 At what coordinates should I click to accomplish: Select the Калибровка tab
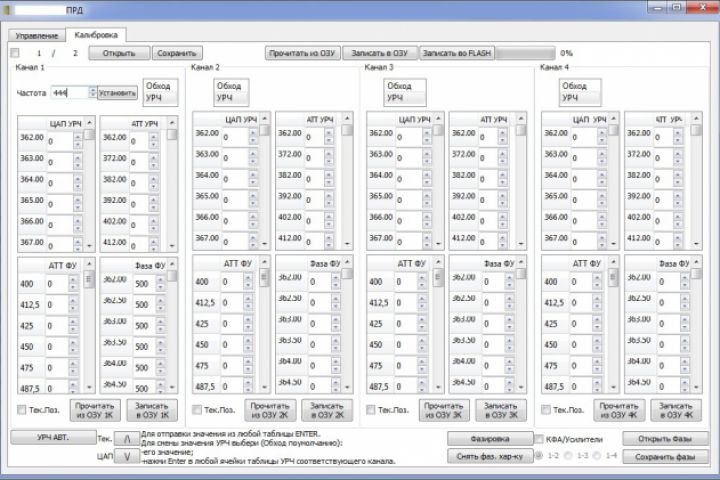click(96, 35)
